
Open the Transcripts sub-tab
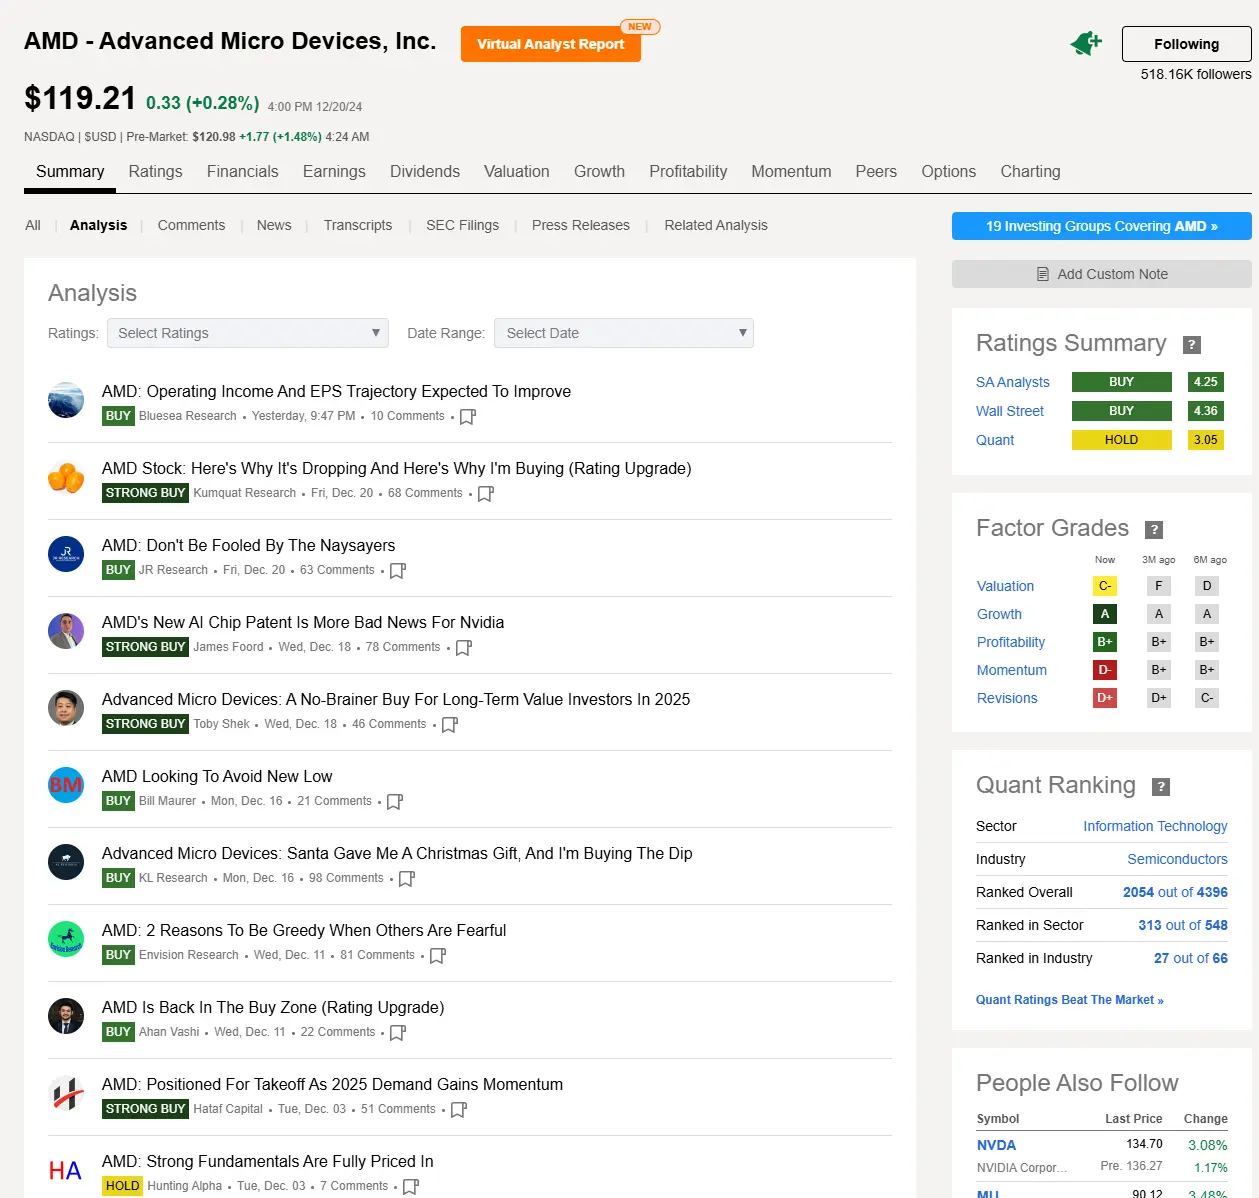(357, 226)
